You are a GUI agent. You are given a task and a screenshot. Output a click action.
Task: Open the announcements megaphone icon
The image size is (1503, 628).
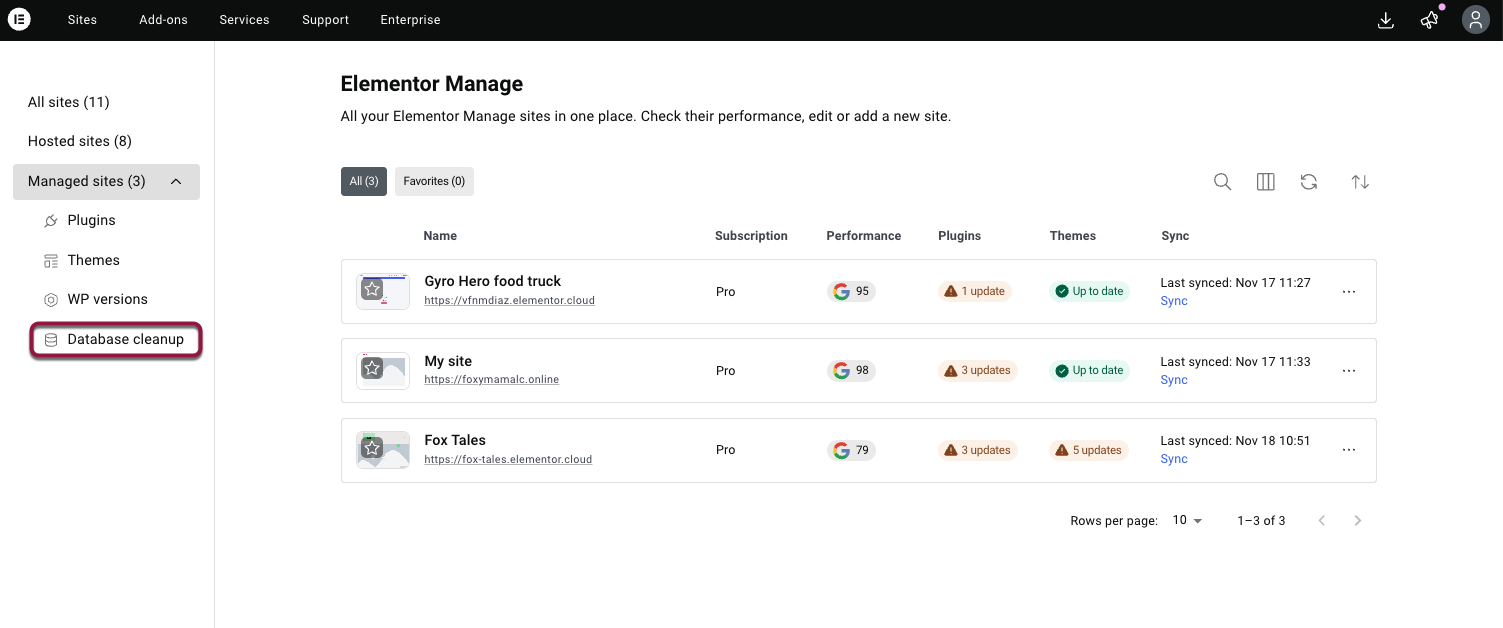1430,20
